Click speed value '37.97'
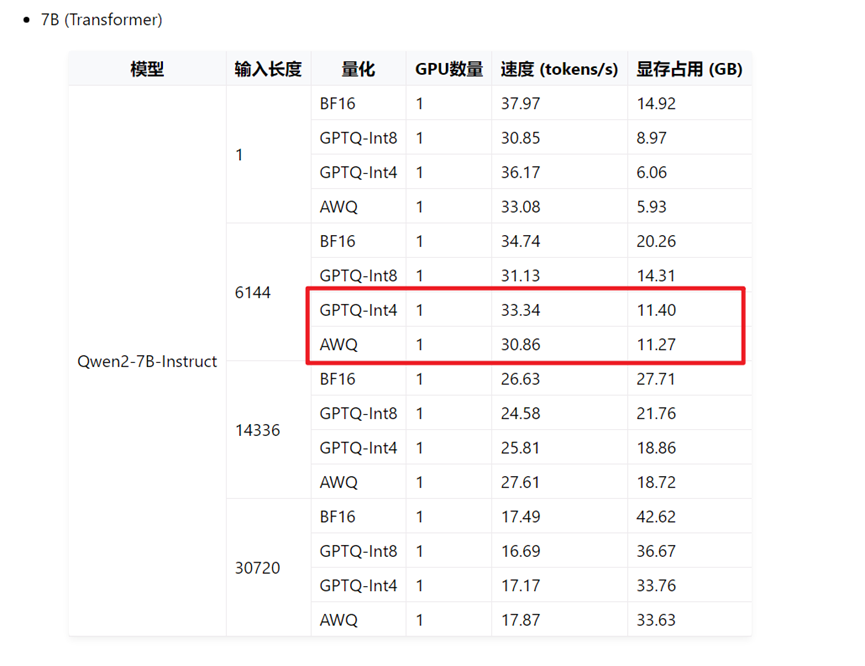The image size is (865, 666). click(x=520, y=103)
